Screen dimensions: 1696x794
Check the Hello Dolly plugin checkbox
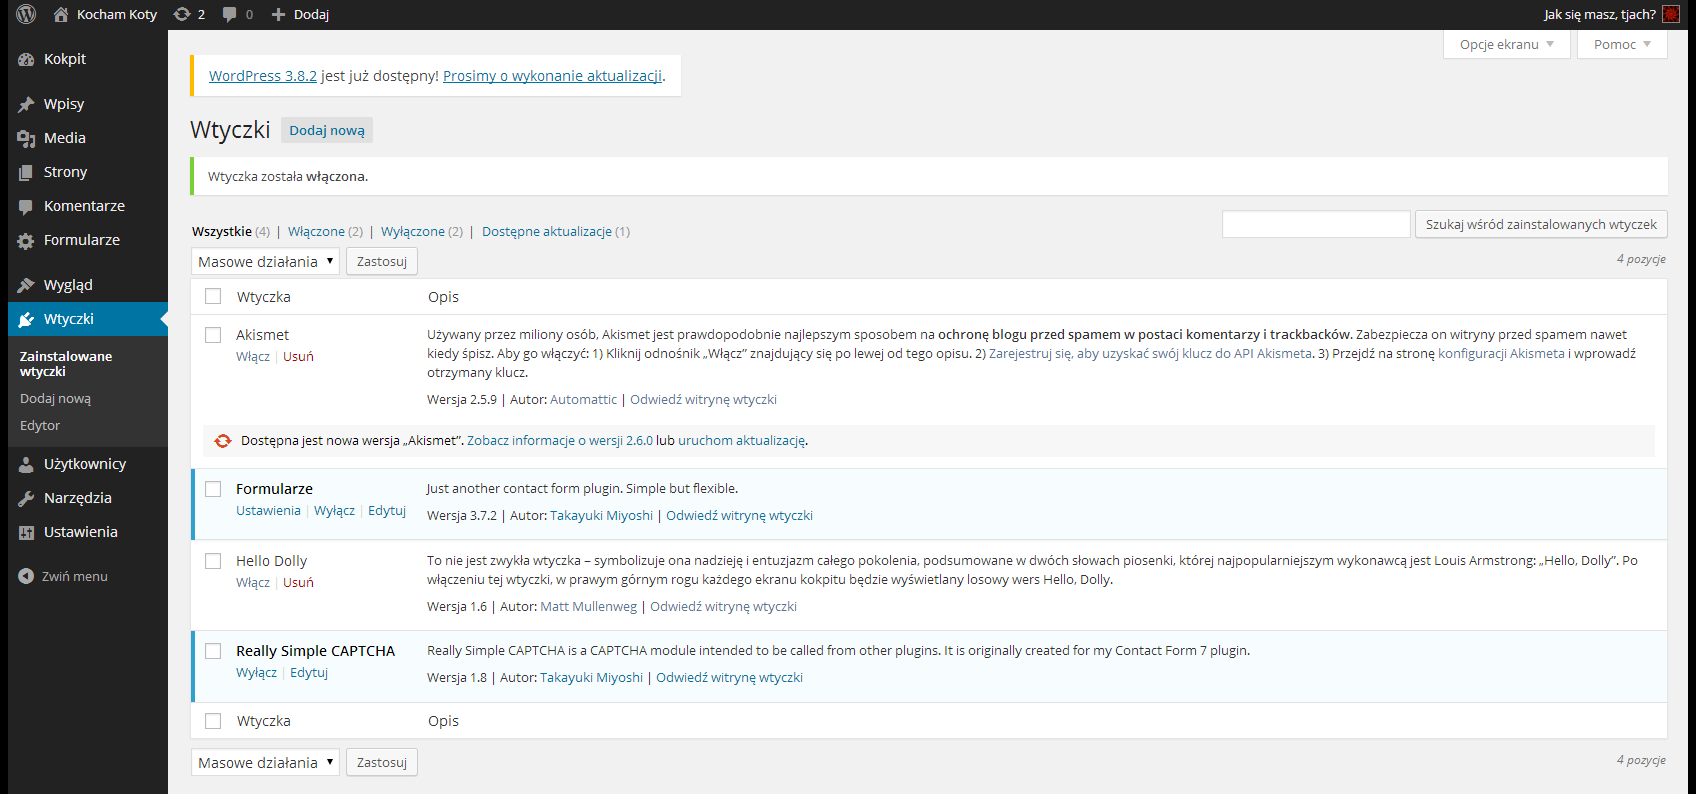point(213,561)
